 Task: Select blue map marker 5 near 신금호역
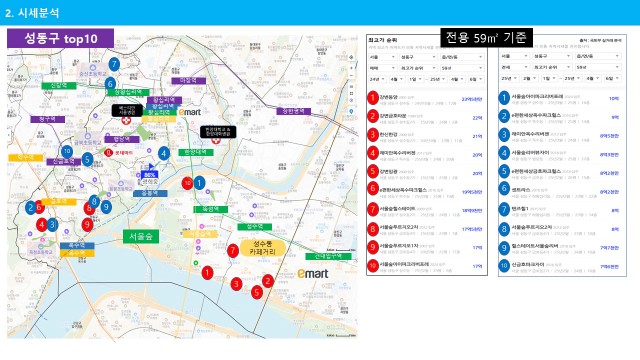(x=87, y=159)
